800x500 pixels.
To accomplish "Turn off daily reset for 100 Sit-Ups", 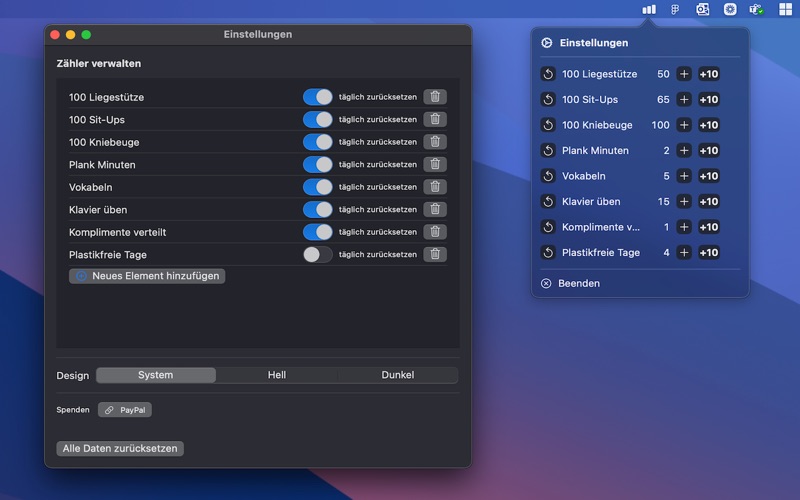I will 317,119.
